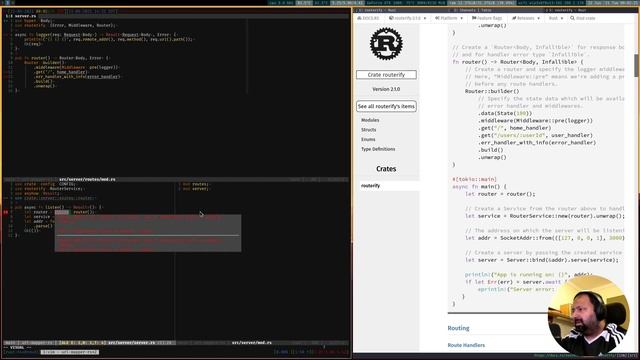Click the src/server/routes/mod.rs pane title
The width and height of the screenshot is (640, 360).
click(87, 179)
